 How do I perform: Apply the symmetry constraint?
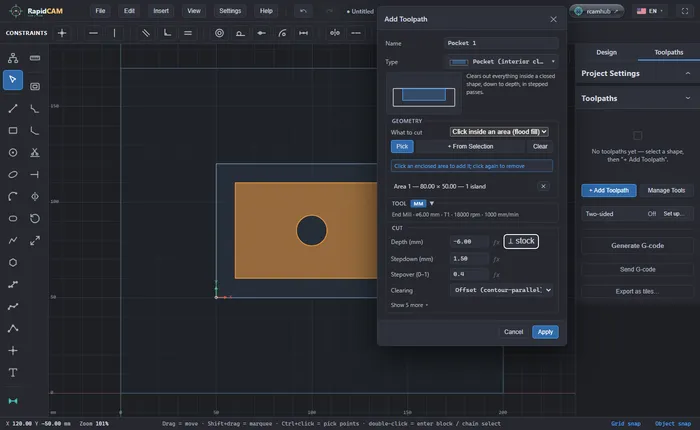[335, 33]
